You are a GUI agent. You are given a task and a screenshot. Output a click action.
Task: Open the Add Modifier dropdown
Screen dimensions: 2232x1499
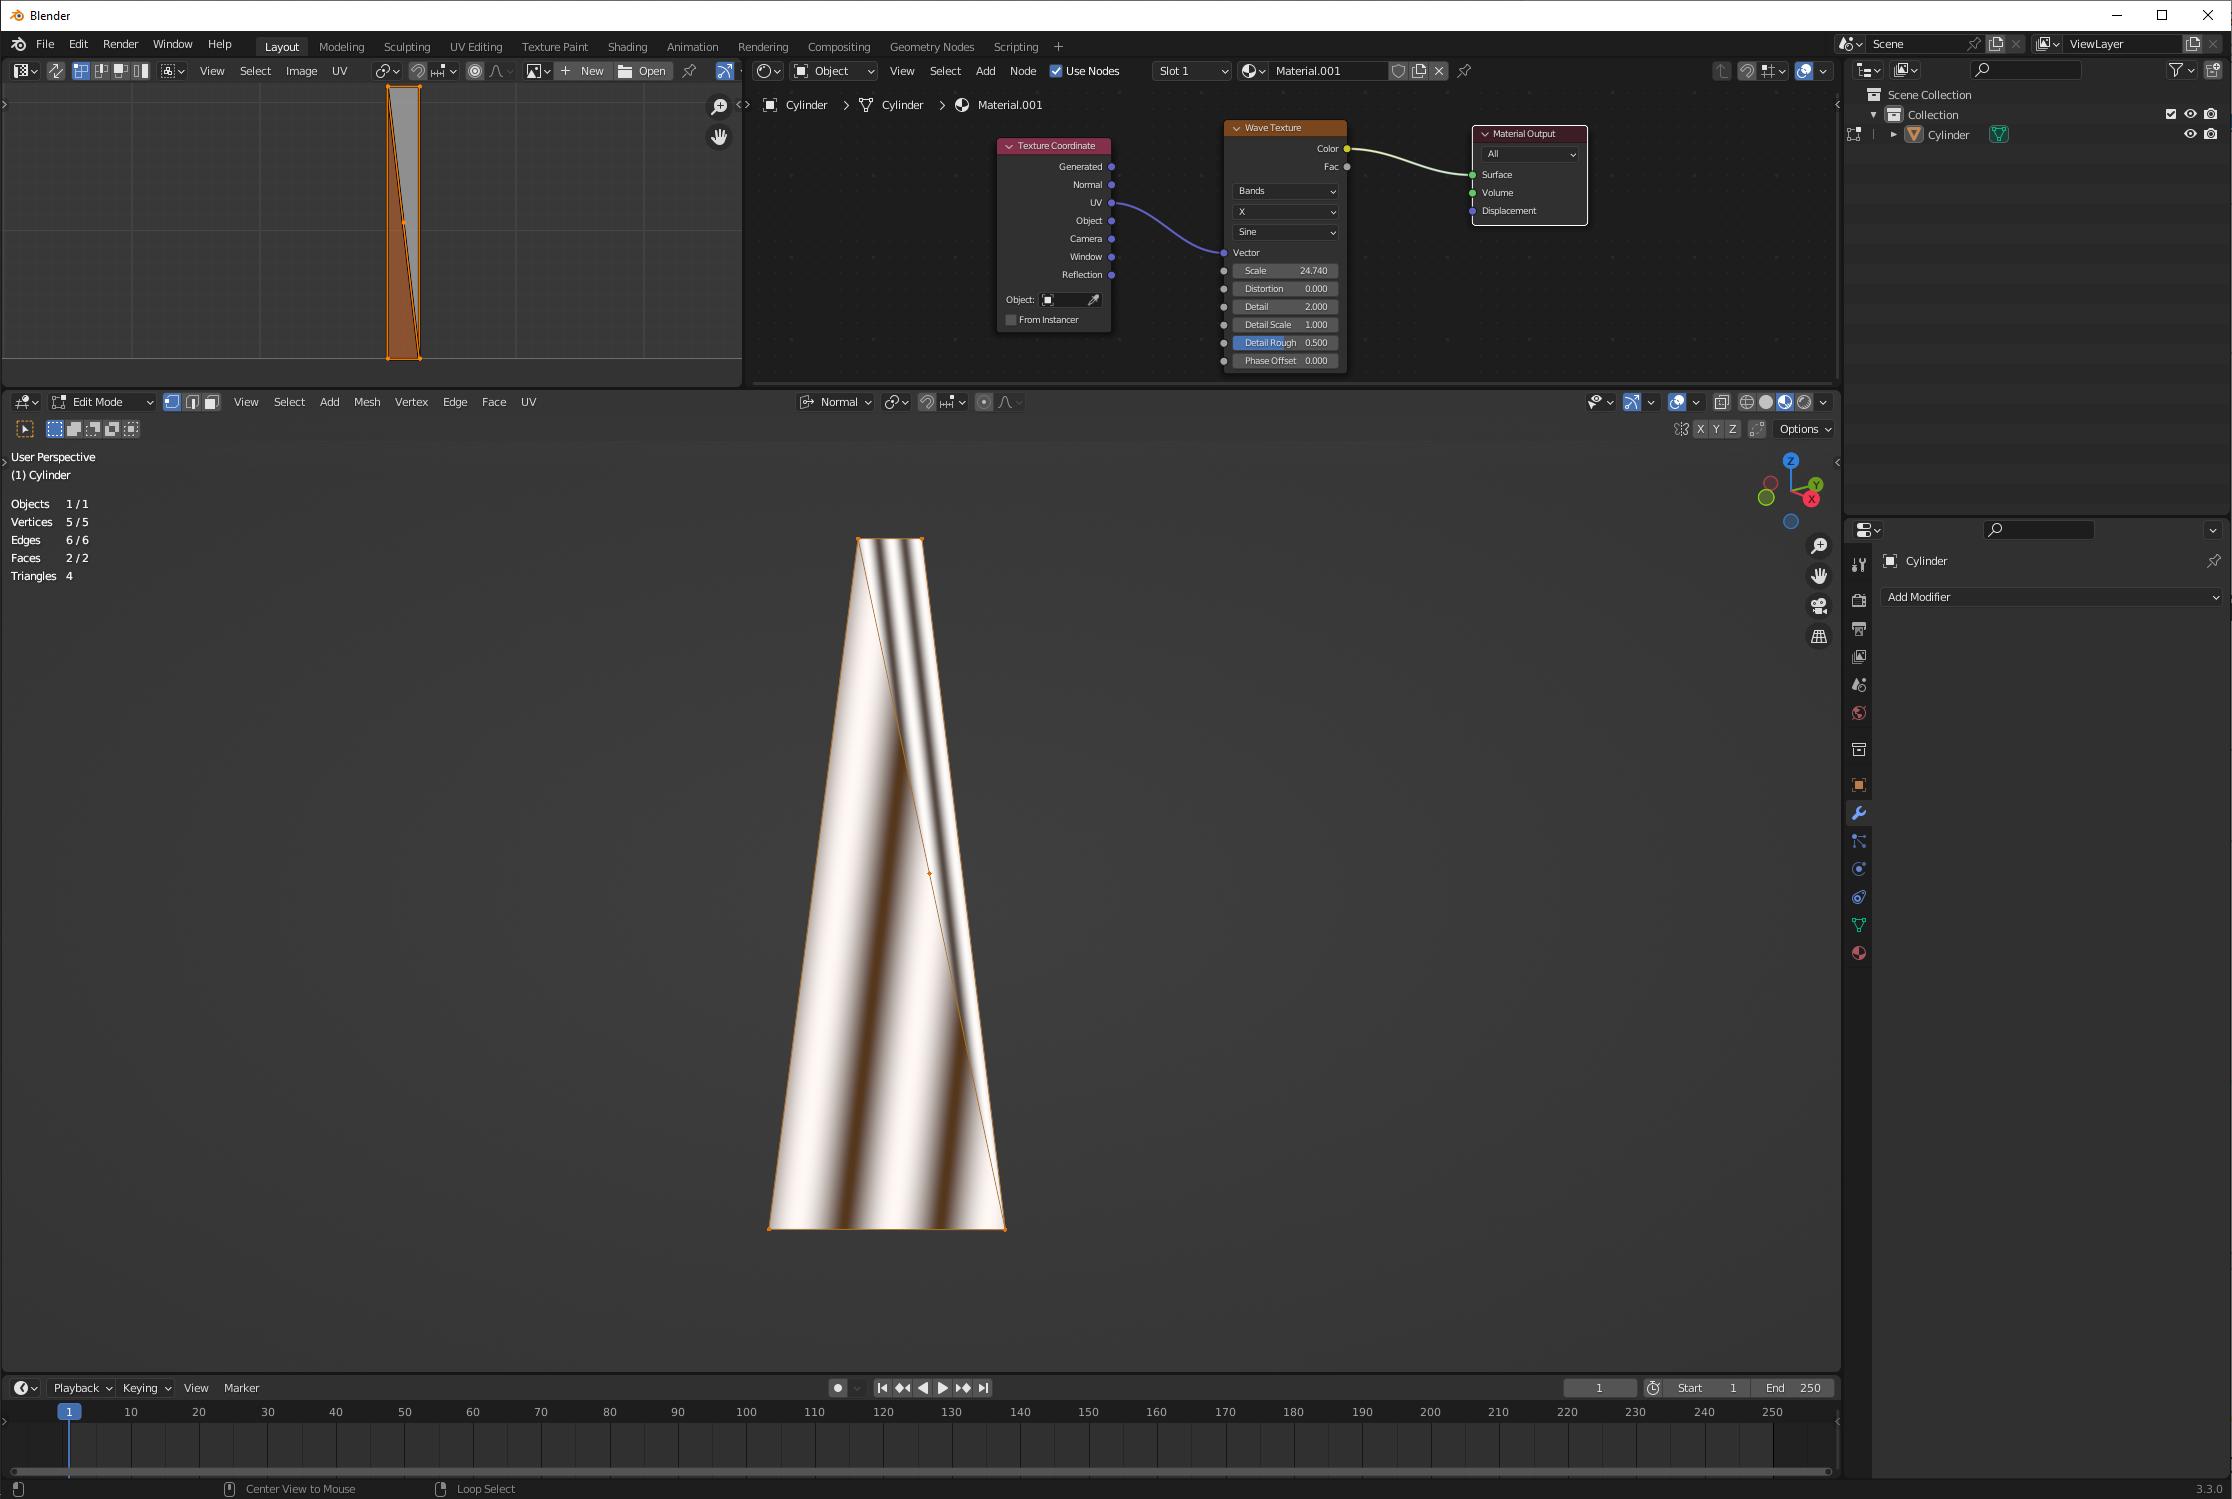[2050, 597]
